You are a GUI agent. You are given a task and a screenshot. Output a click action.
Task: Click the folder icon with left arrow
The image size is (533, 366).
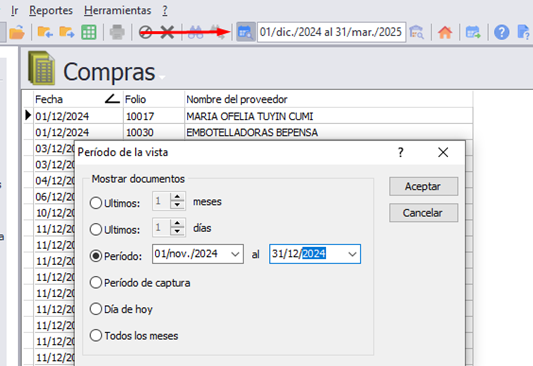pos(45,33)
